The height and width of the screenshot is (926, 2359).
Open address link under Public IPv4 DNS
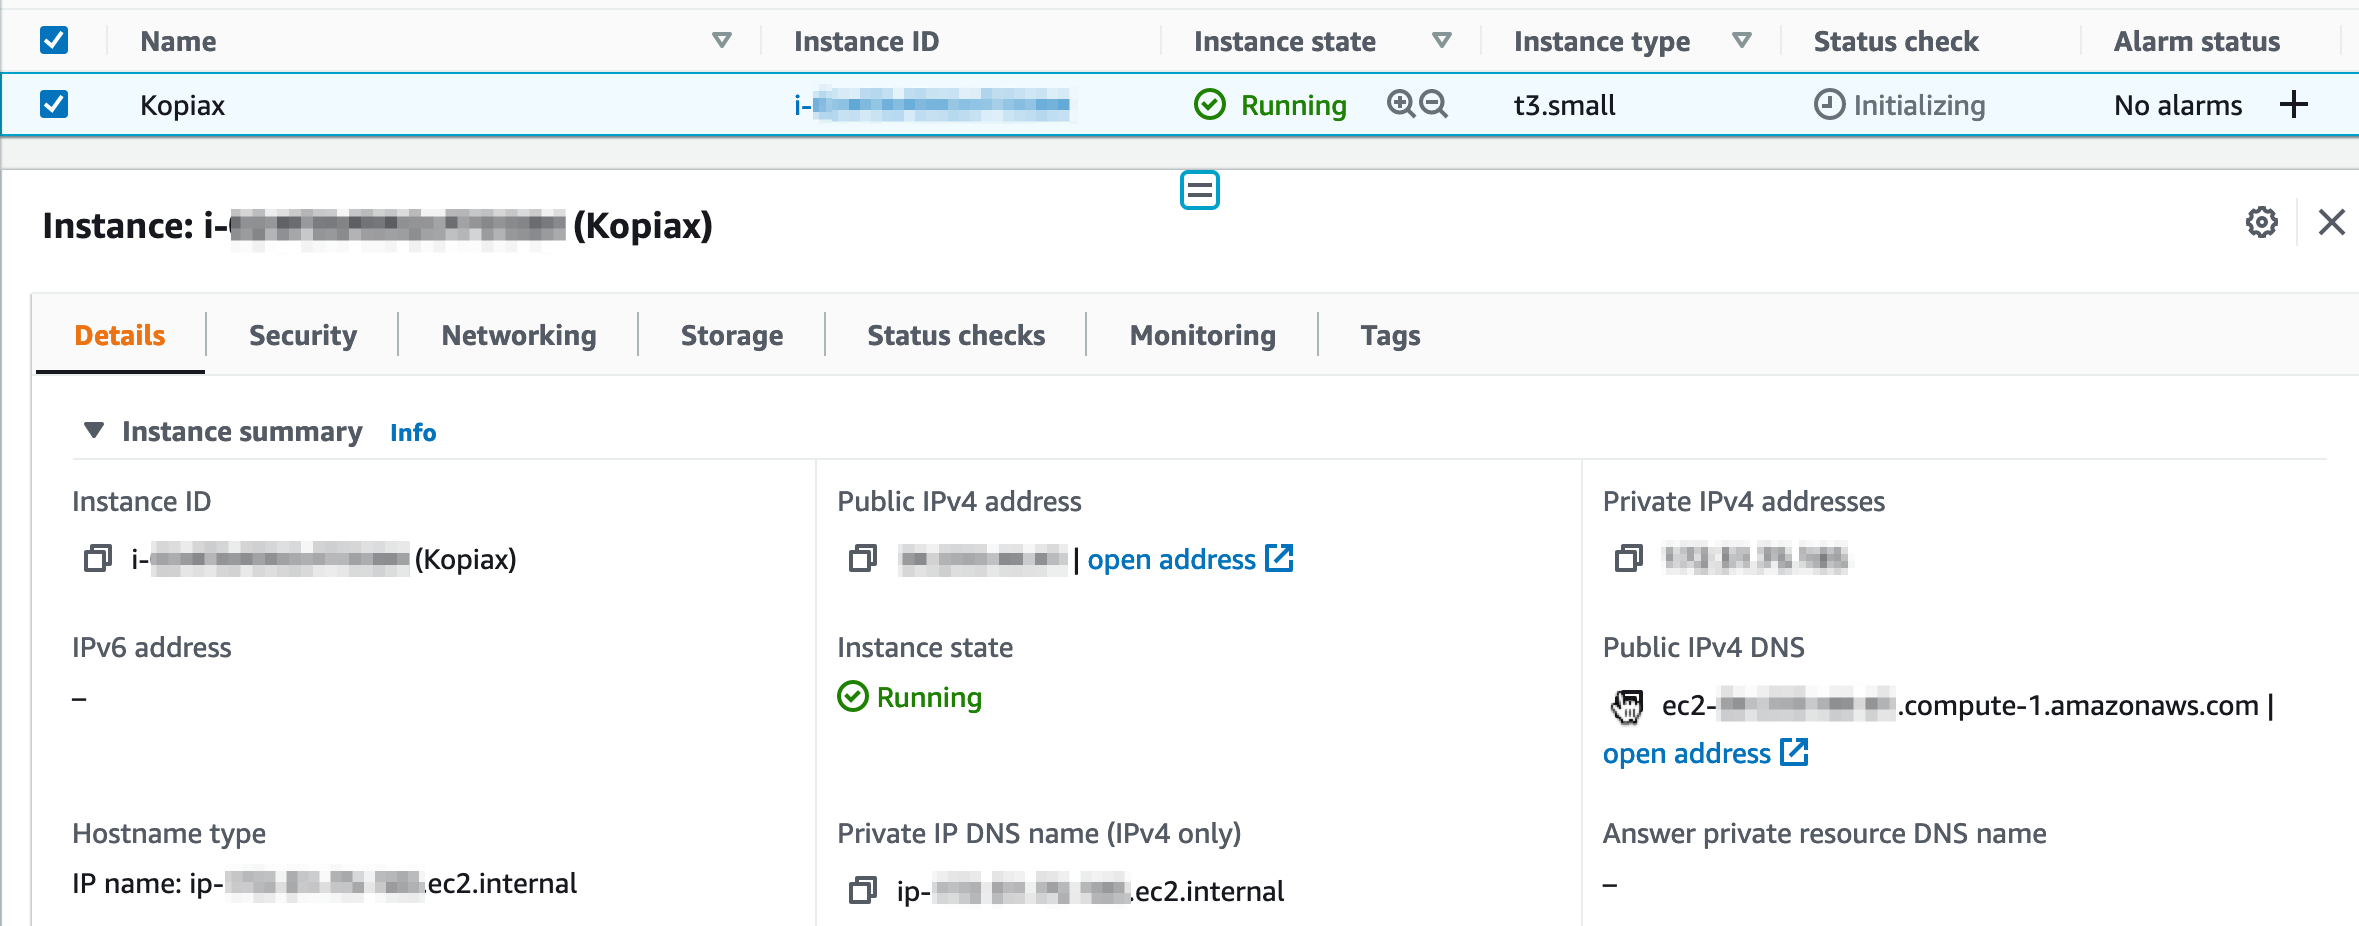pyautogui.click(x=1705, y=753)
